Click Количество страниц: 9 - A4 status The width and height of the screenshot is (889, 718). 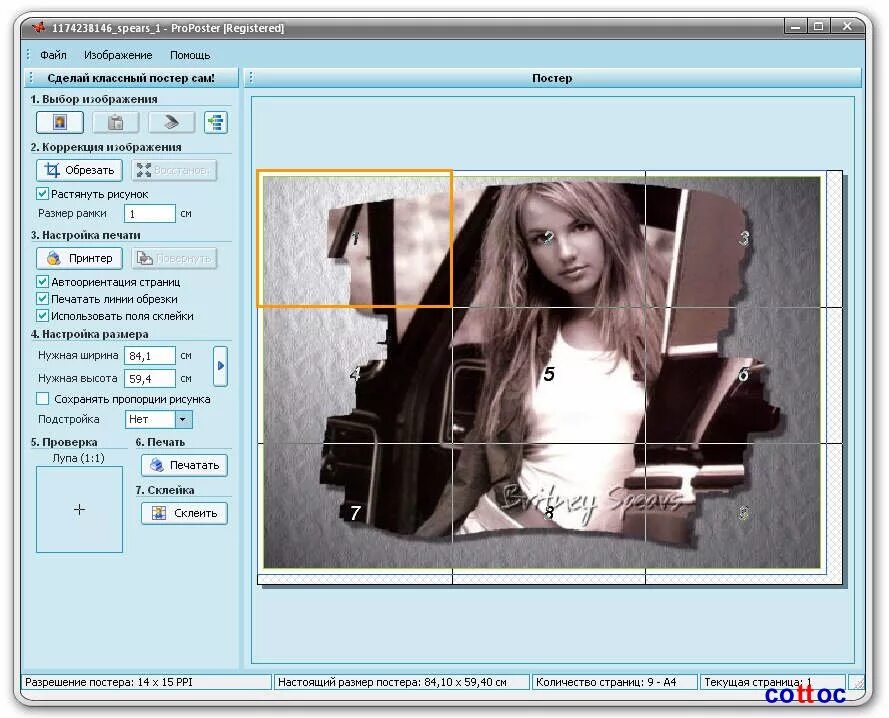[x=606, y=682]
